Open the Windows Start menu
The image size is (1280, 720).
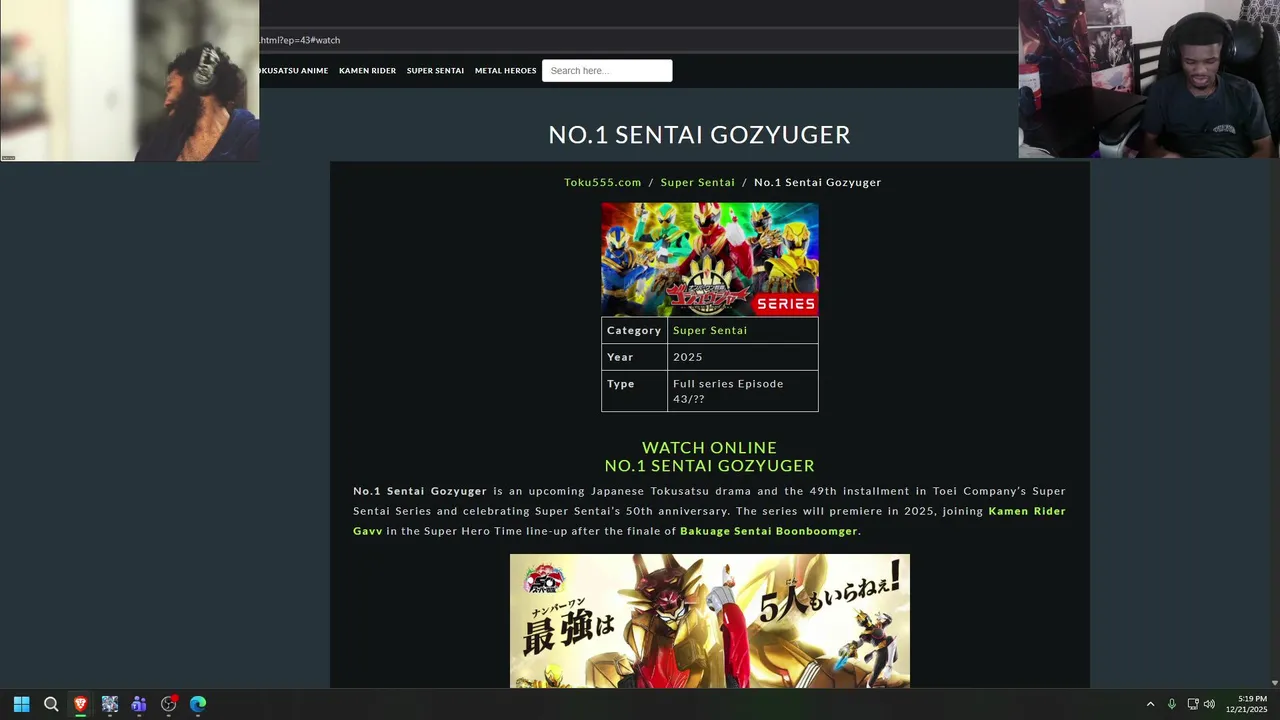(x=21, y=704)
